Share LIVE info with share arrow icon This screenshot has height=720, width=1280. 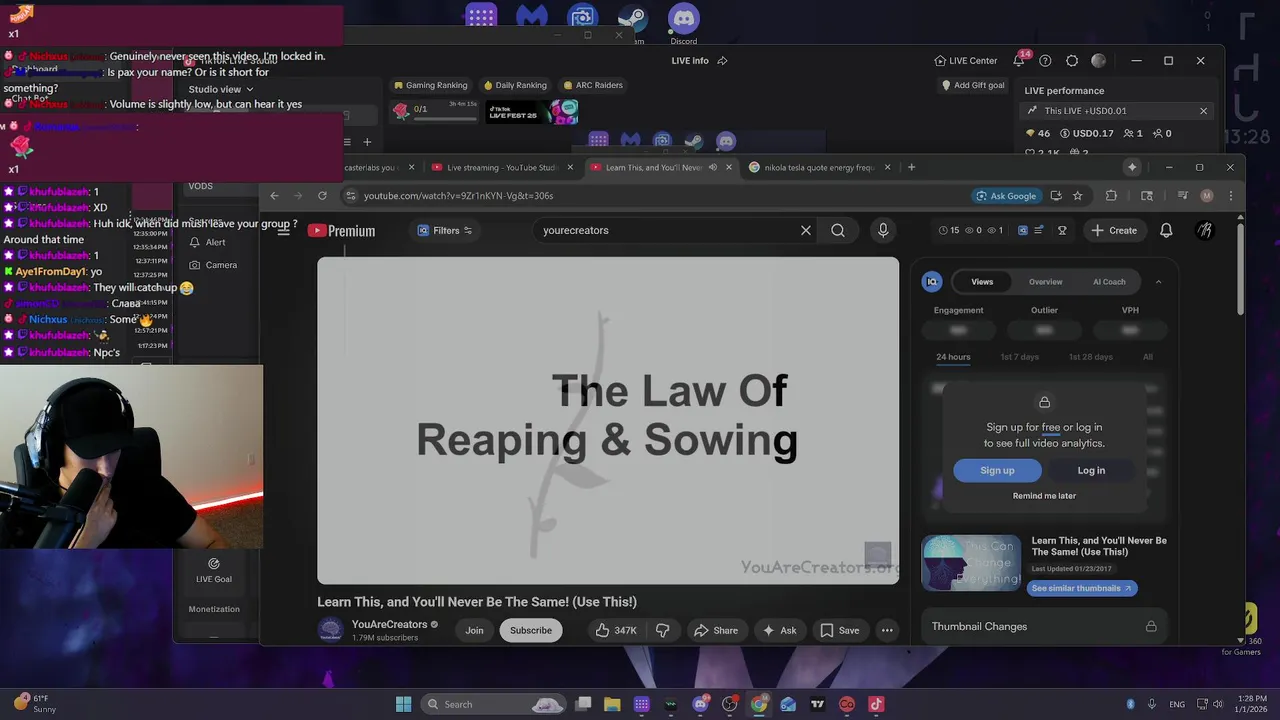pyautogui.click(x=722, y=61)
